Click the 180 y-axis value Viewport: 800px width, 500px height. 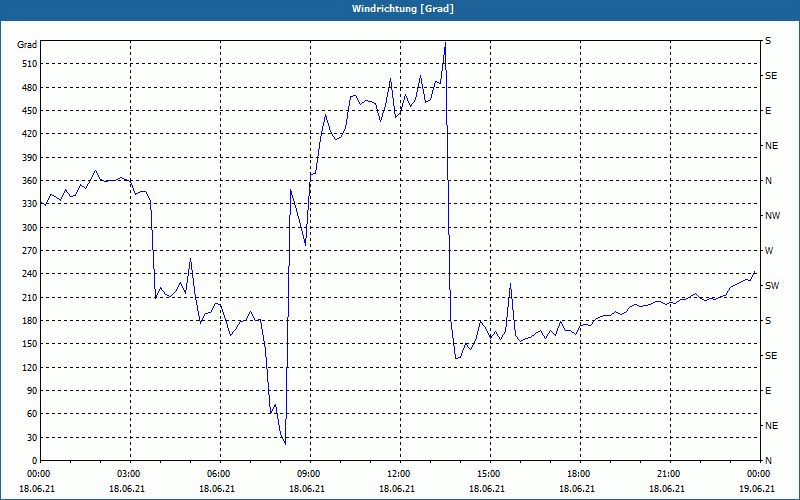coord(30,320)
